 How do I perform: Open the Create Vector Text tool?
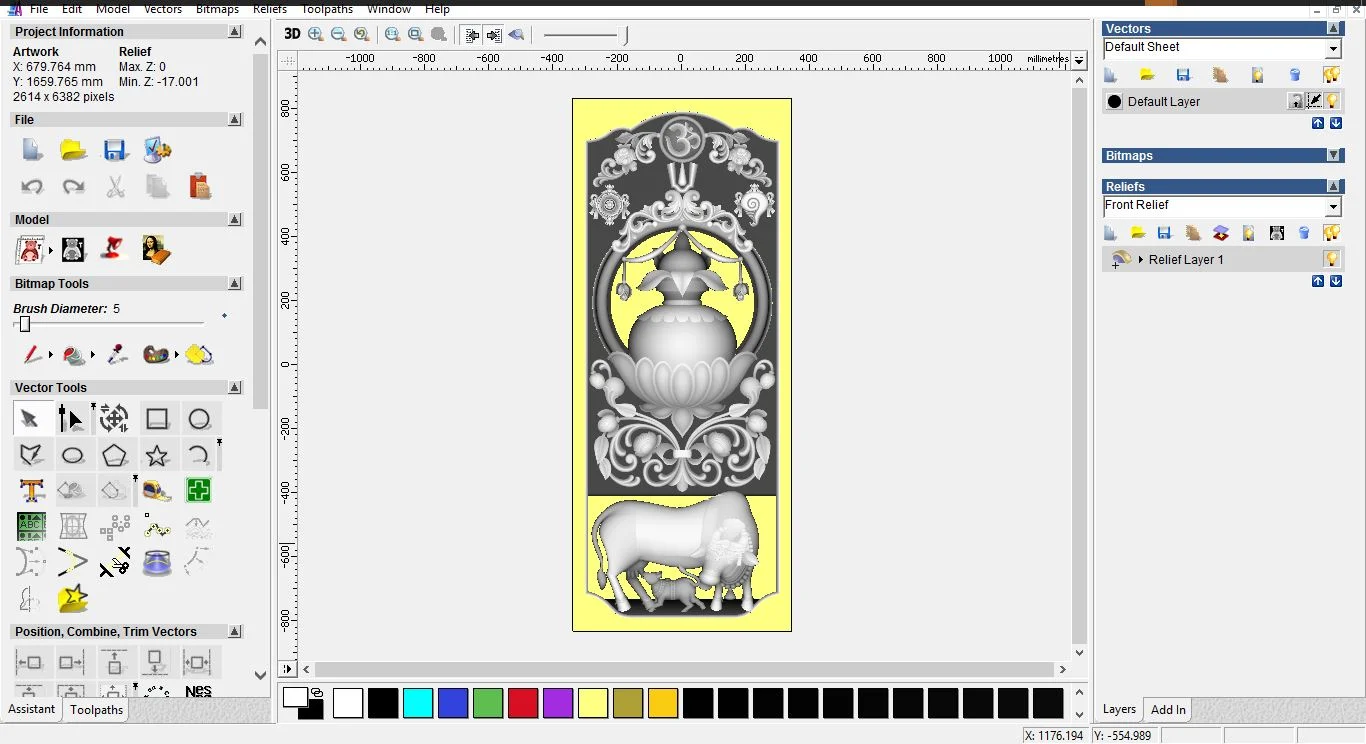point(32,488)
